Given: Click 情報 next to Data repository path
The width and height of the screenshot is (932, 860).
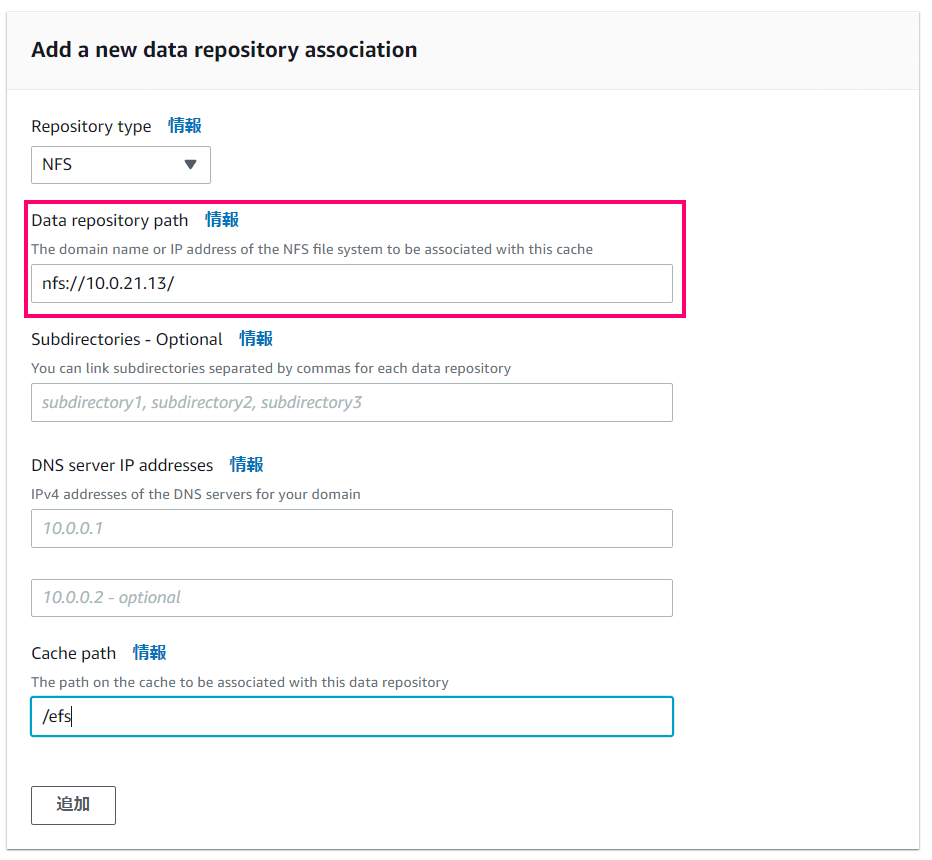Looking at the screenshot, I should click(221, 220).
